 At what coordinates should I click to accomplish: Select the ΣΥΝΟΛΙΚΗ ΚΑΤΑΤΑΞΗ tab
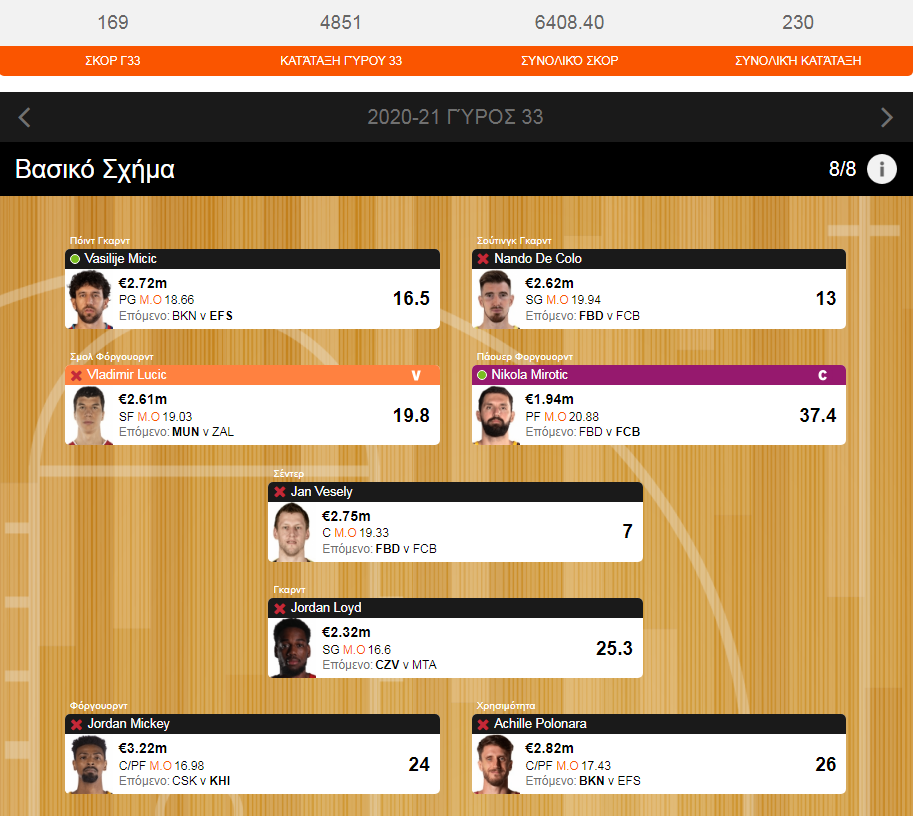point(798,61)
